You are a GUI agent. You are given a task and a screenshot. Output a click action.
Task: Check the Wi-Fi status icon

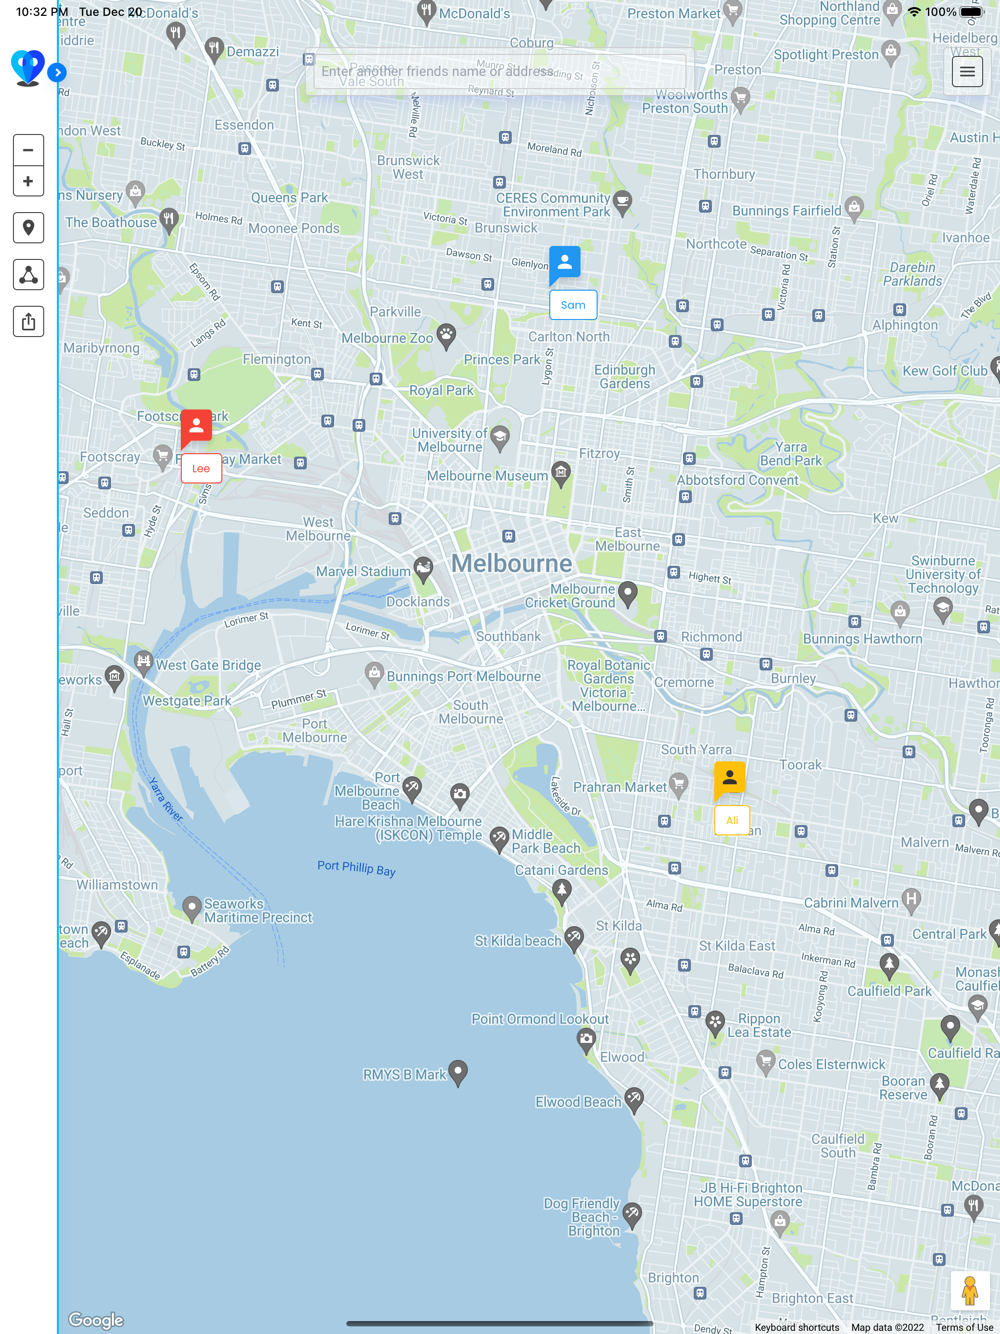[x=914, y=12]
